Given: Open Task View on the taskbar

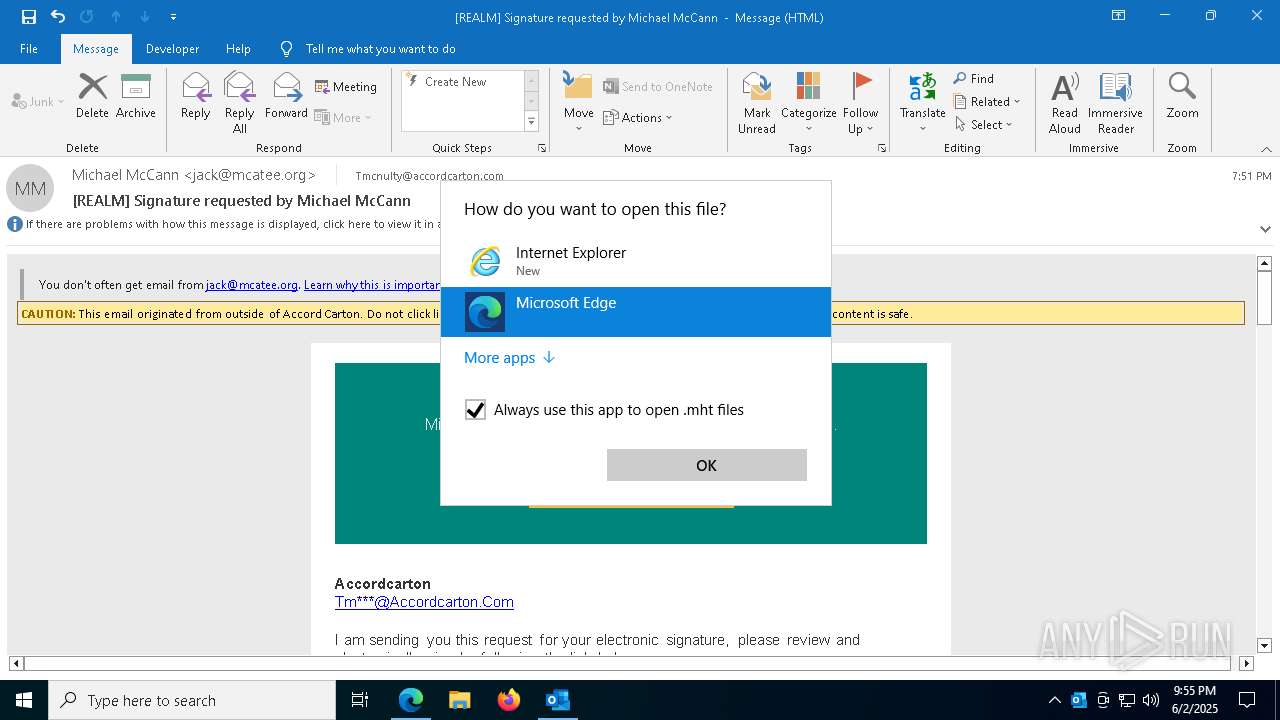Looking at the screenshot, I should (360, 700).
